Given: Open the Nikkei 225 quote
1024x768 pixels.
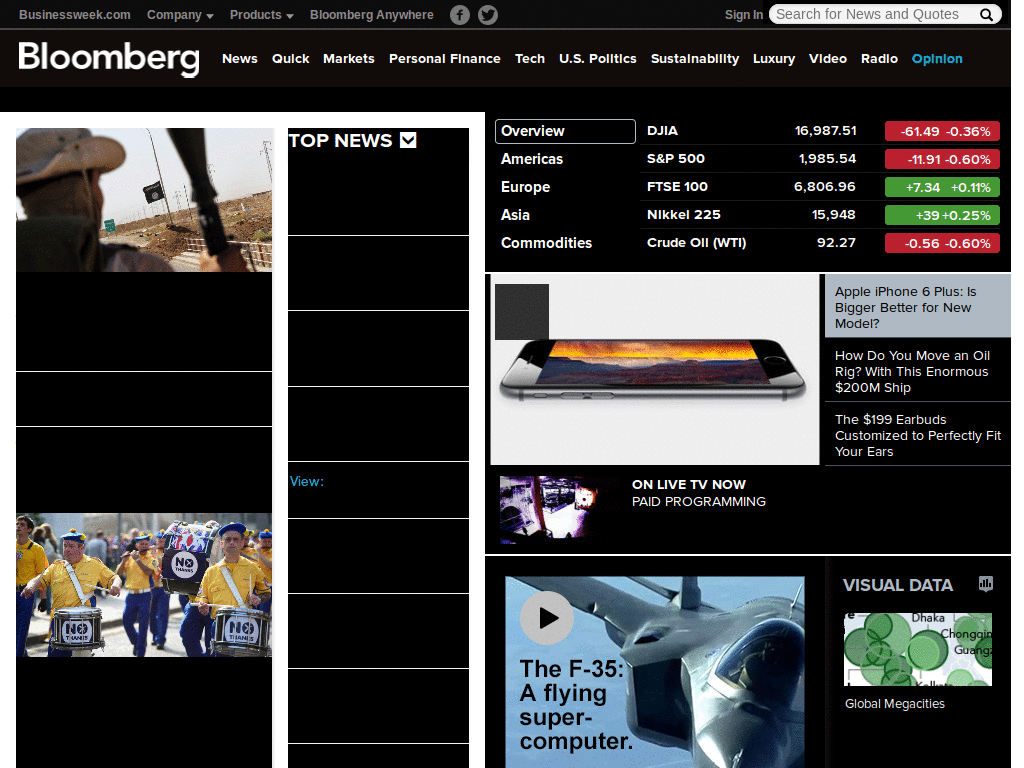Looking at the screenshot, I should click(684, 215).
